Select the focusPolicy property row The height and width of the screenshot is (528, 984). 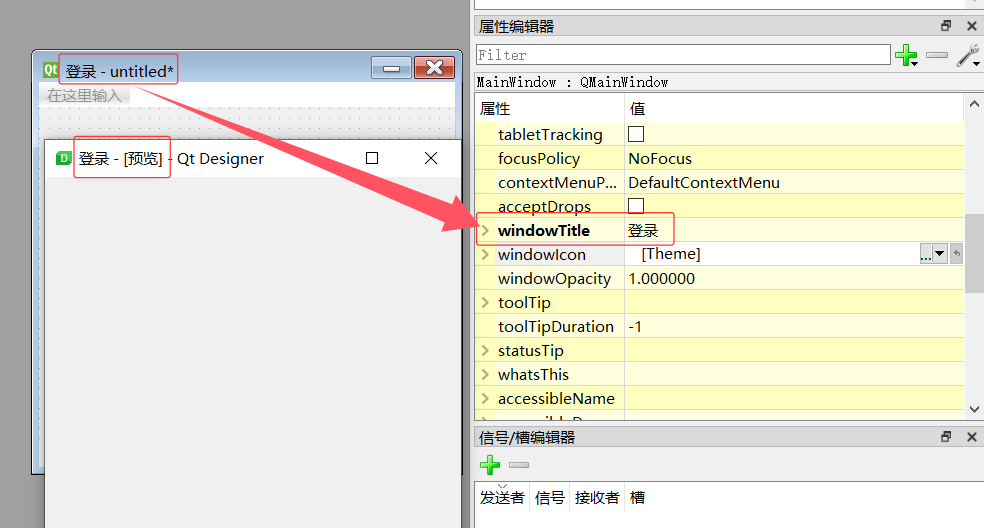point(719,158)
